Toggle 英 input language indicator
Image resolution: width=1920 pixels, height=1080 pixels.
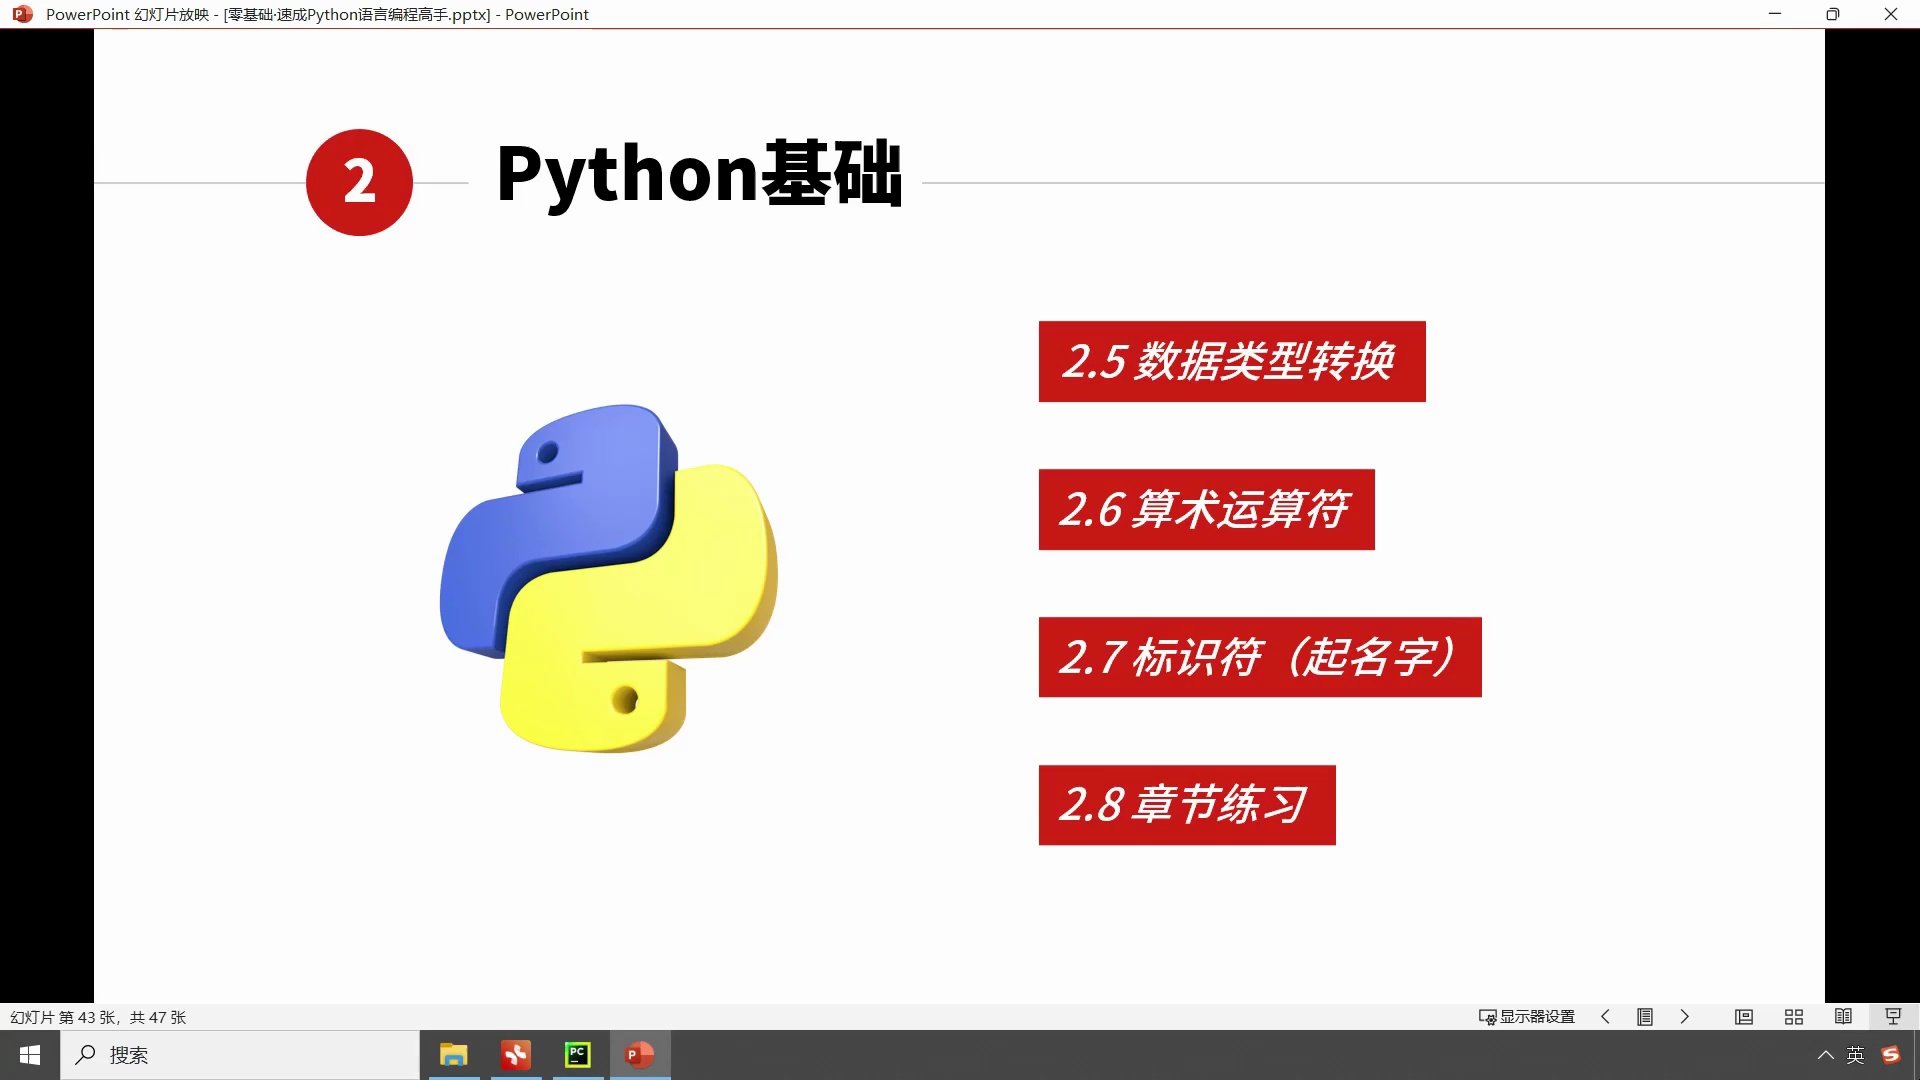1856,1055
